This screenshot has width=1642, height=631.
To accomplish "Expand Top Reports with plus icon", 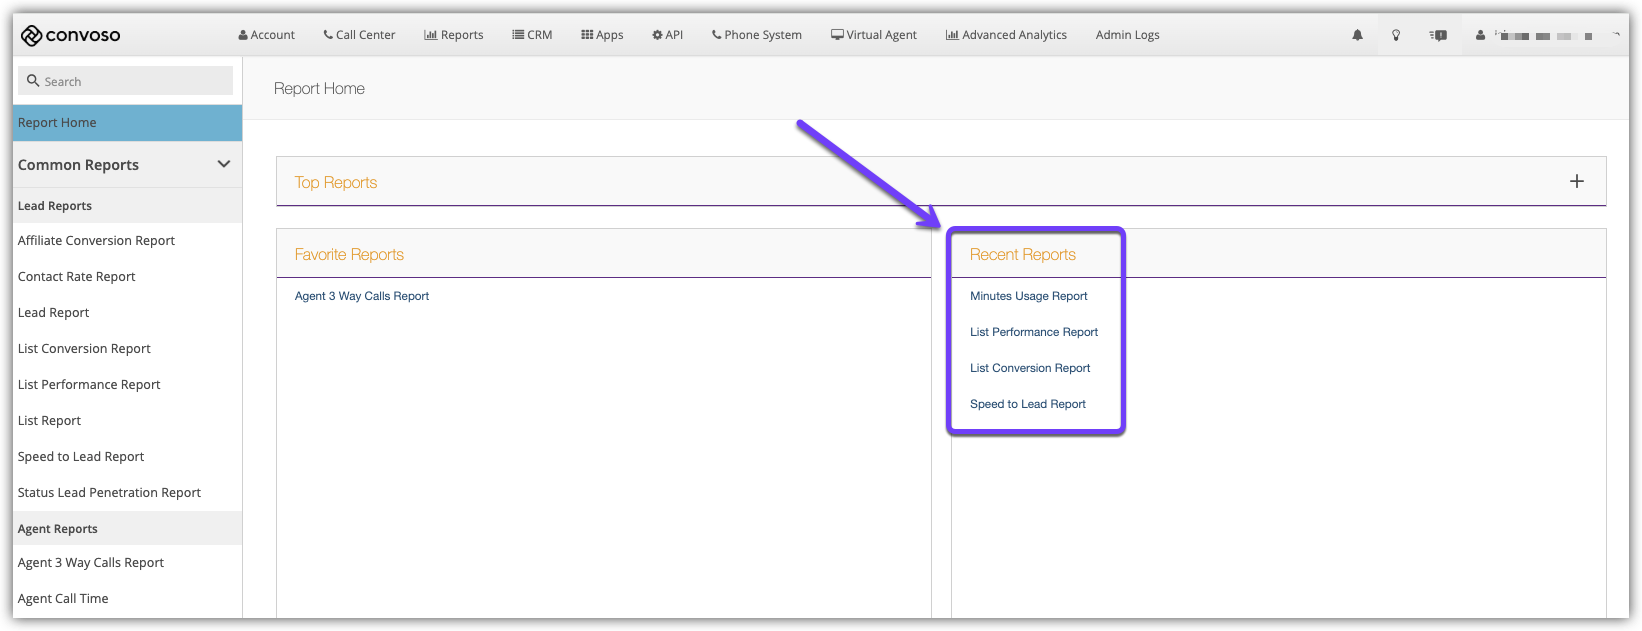I will (1576, 181).
